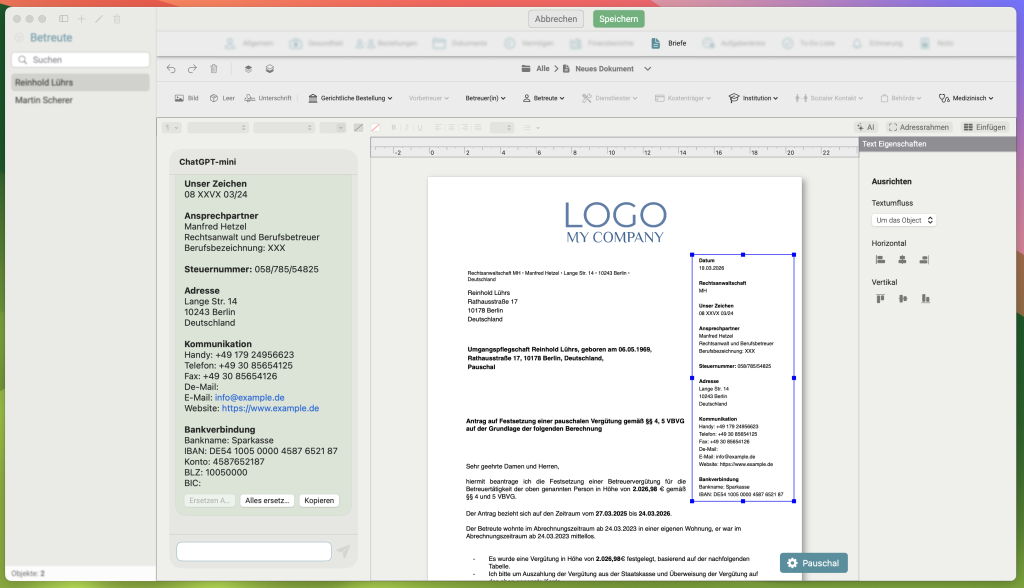Align object vertically to the bottom
This screenshot has width=1024, height=588.
pos(925,298)
